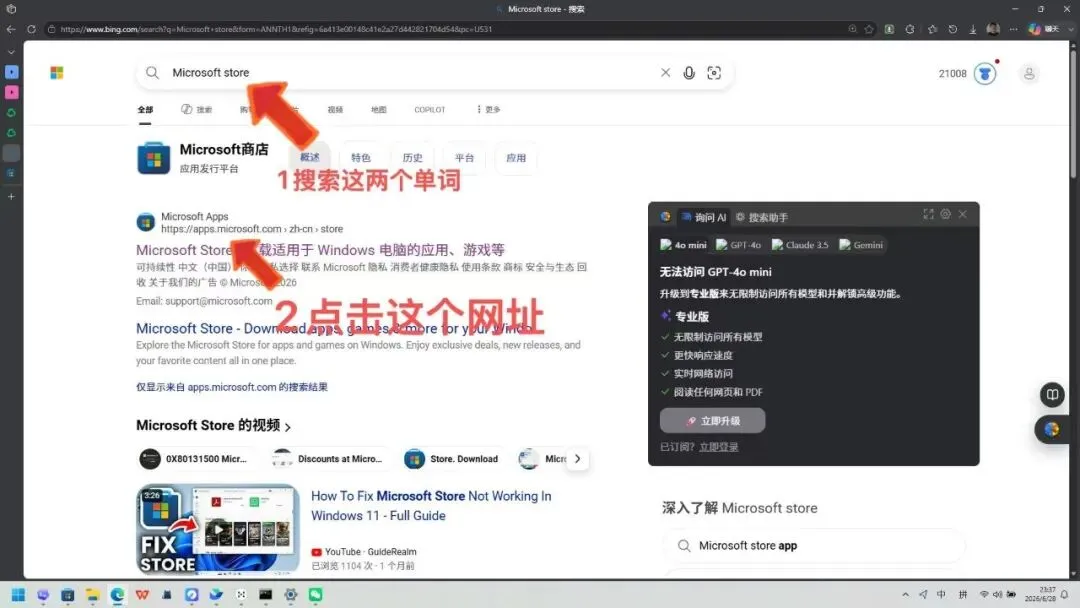Open Microsoft Store - Download apps, games link

tap(333, 329)
